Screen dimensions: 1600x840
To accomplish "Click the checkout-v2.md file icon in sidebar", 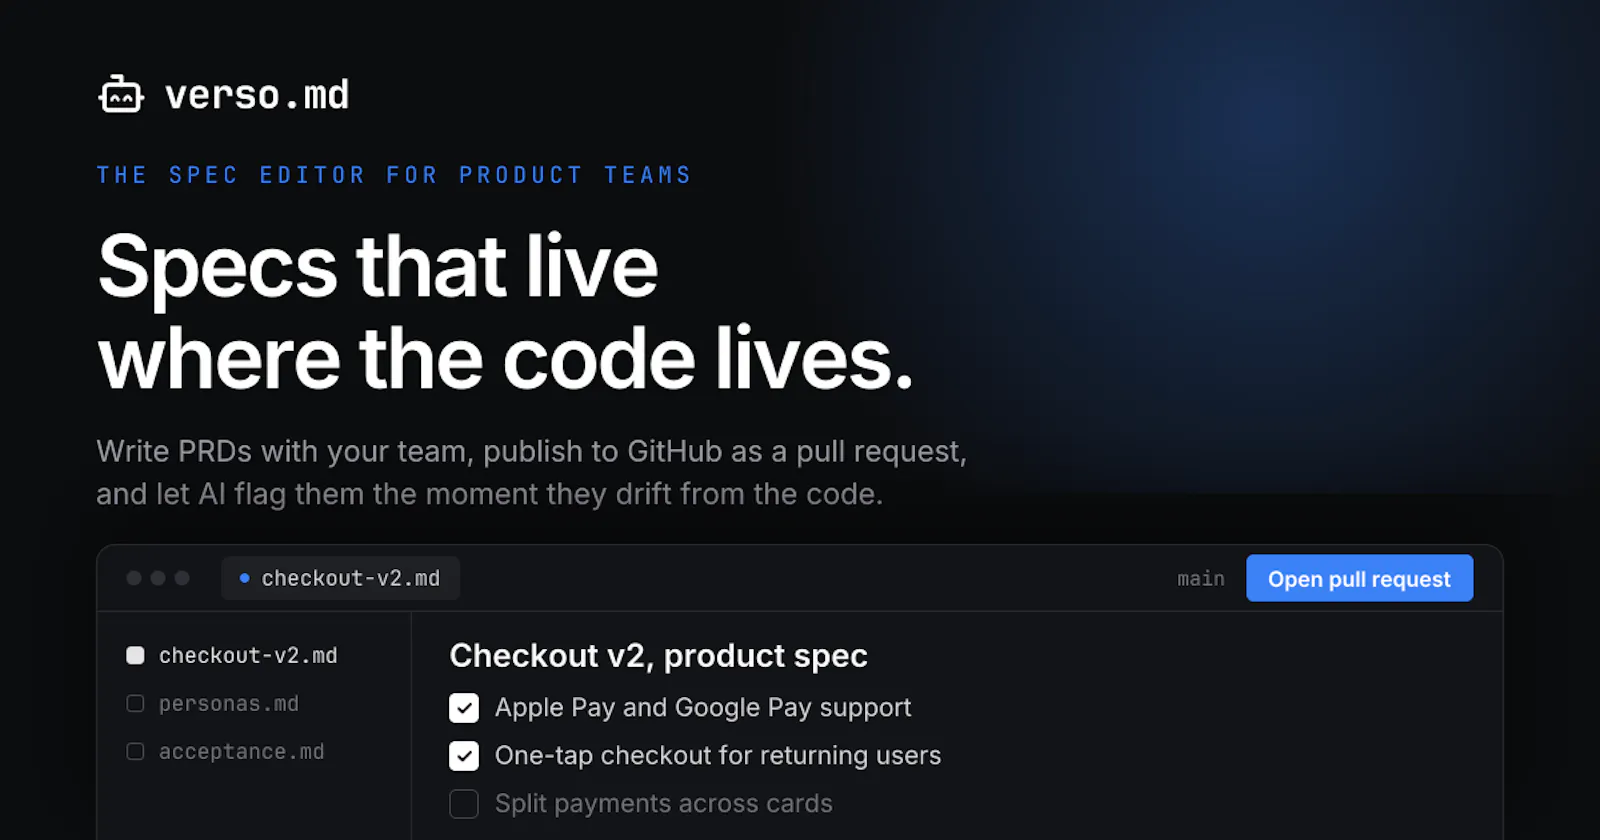I will (x=135, y=656).
